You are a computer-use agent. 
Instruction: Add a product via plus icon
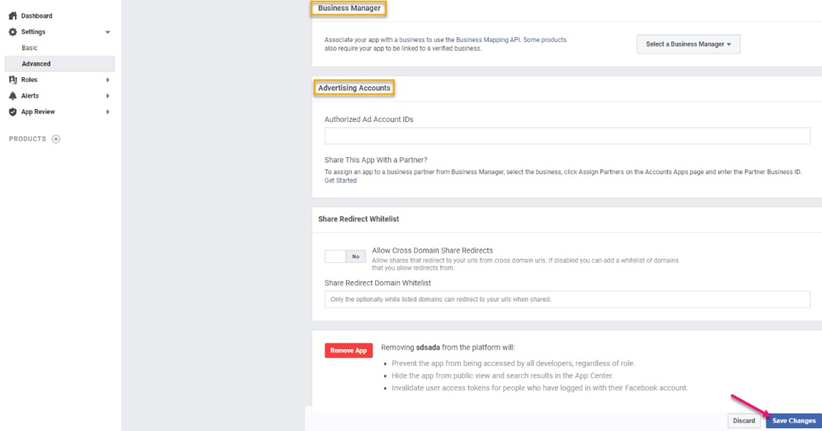pyautogui.click(x=56, y=139)
